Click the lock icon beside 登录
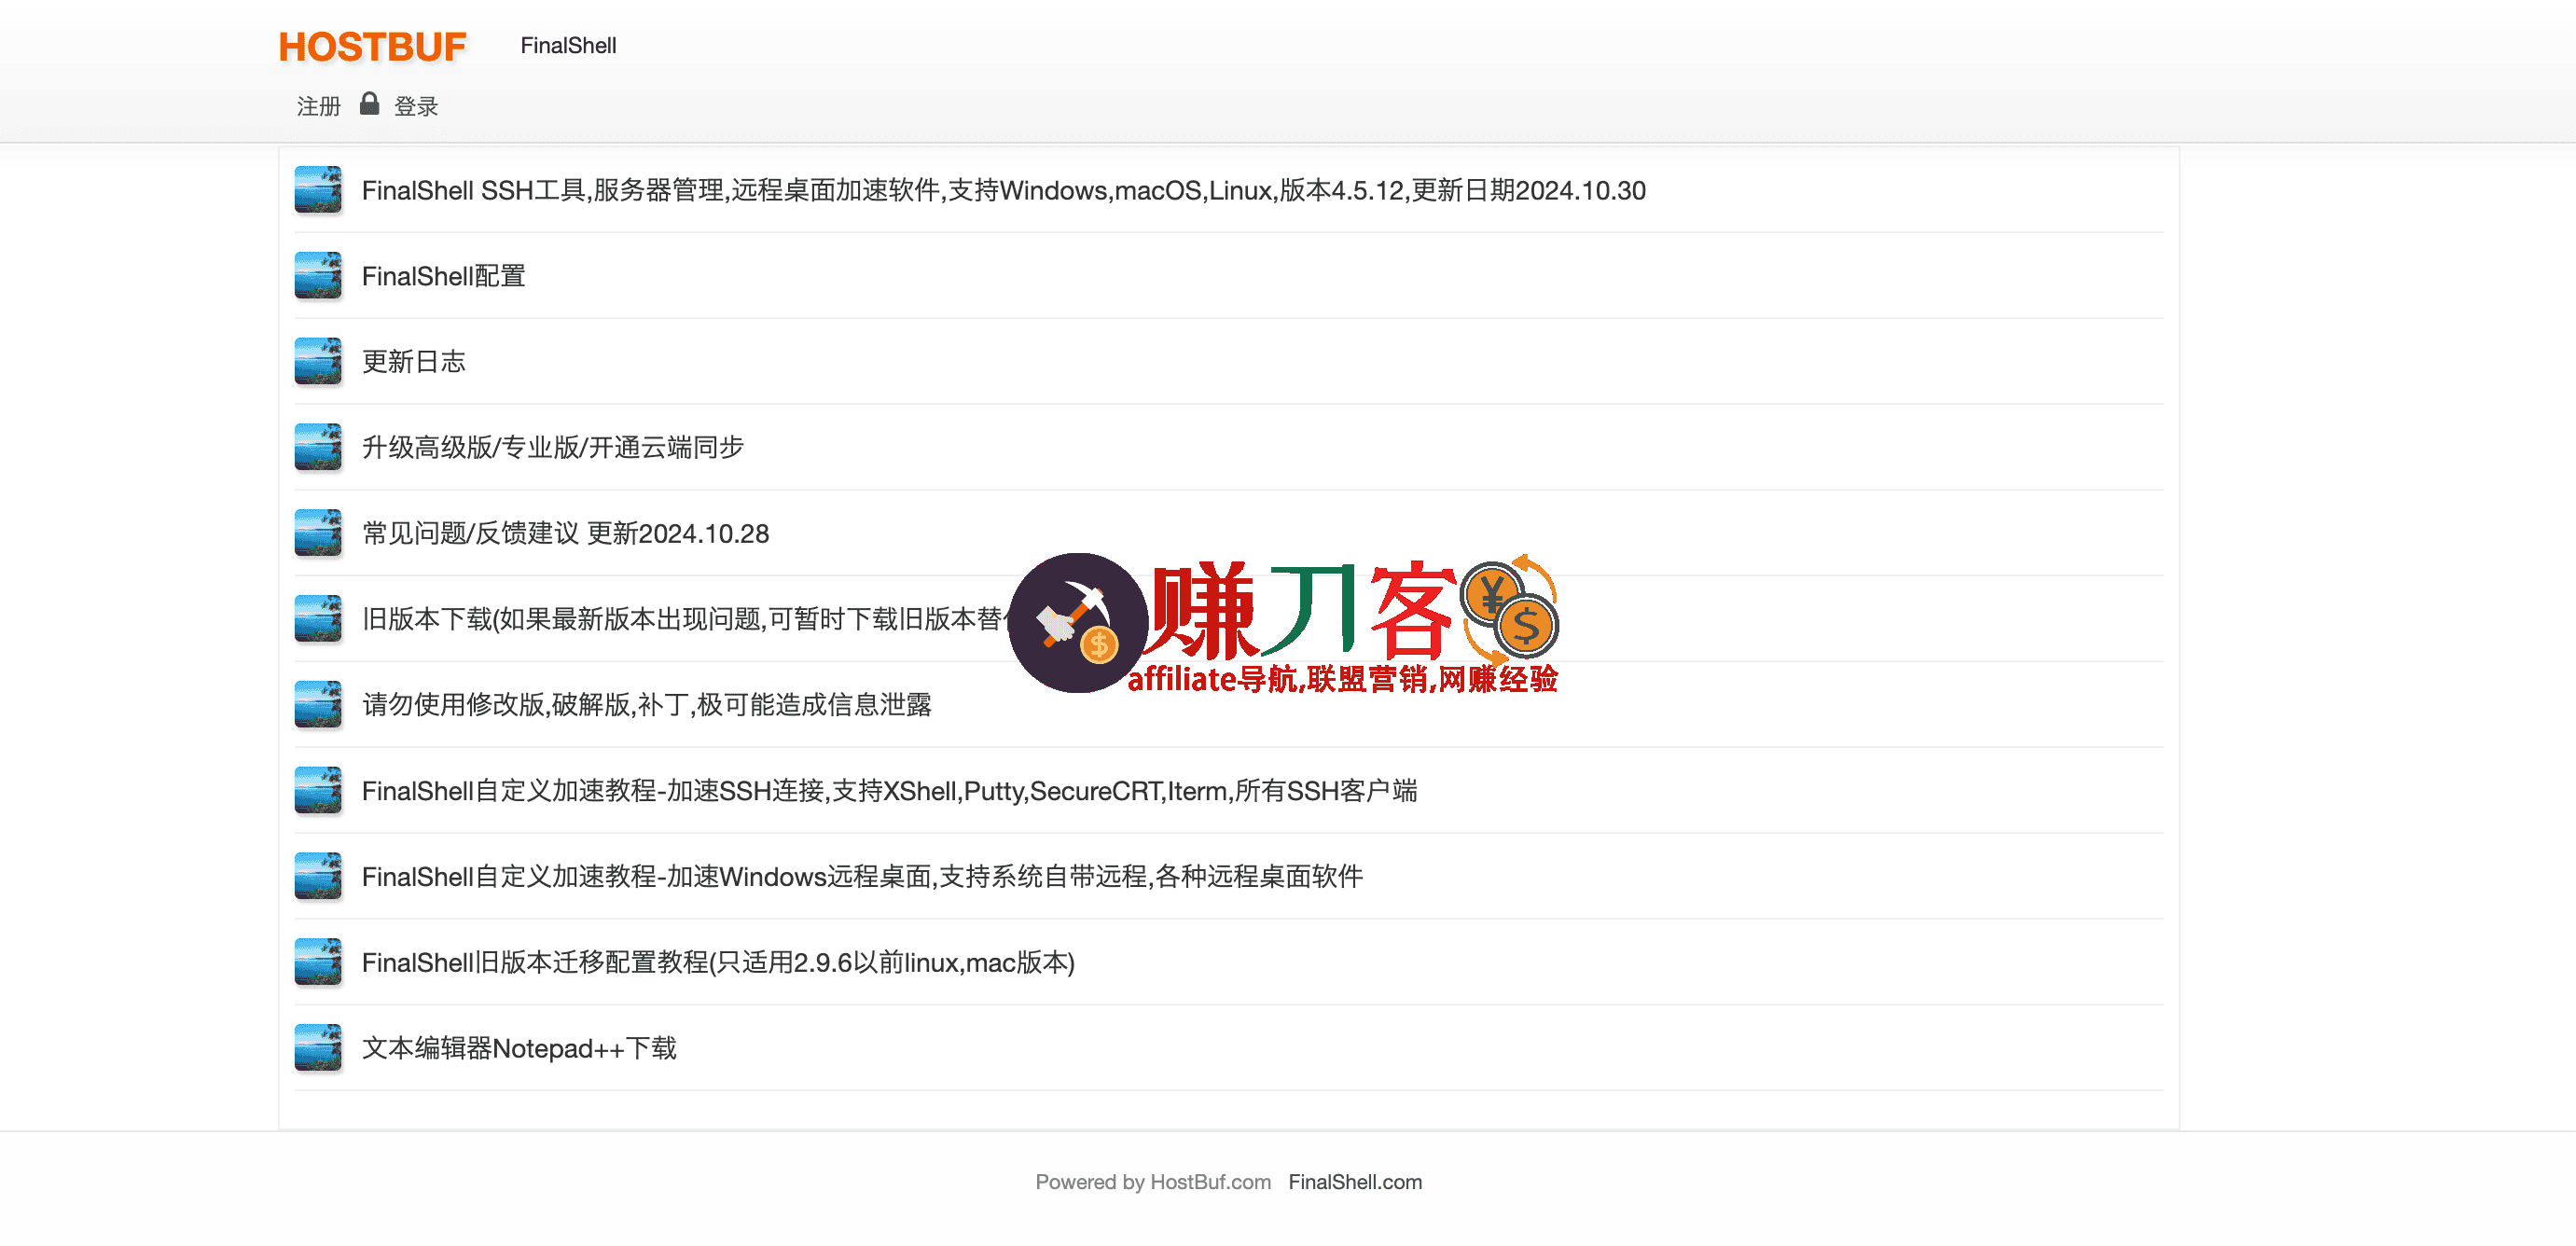2576x1246 pixels. point(369,104)
